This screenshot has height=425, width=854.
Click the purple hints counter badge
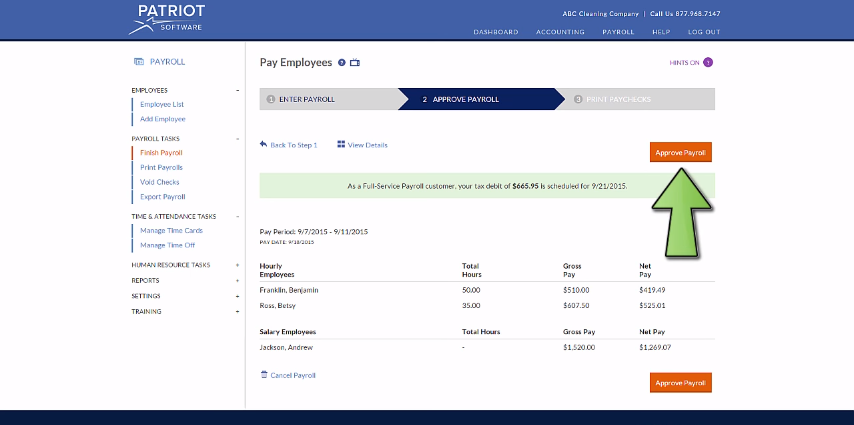708,62
